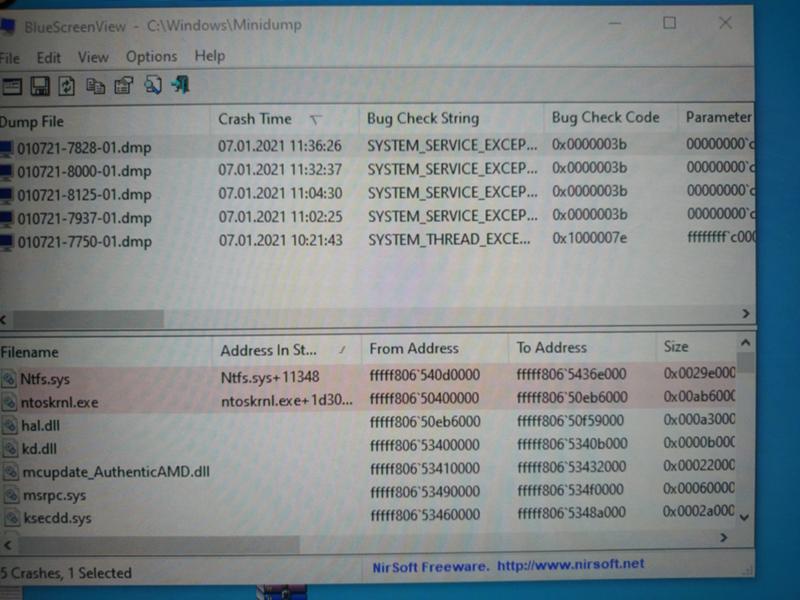Screen dimensions: 800x600
Task: Sort by Bug Check String column header
Action: click(x=423, y=118)
